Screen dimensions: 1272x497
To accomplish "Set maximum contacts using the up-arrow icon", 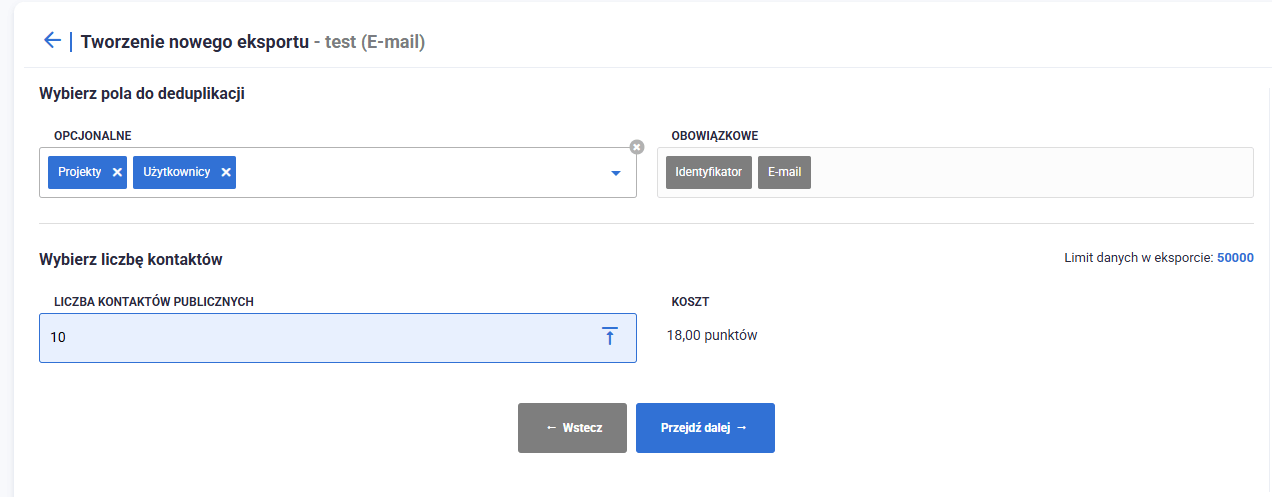I will click(x=609, y=337).
